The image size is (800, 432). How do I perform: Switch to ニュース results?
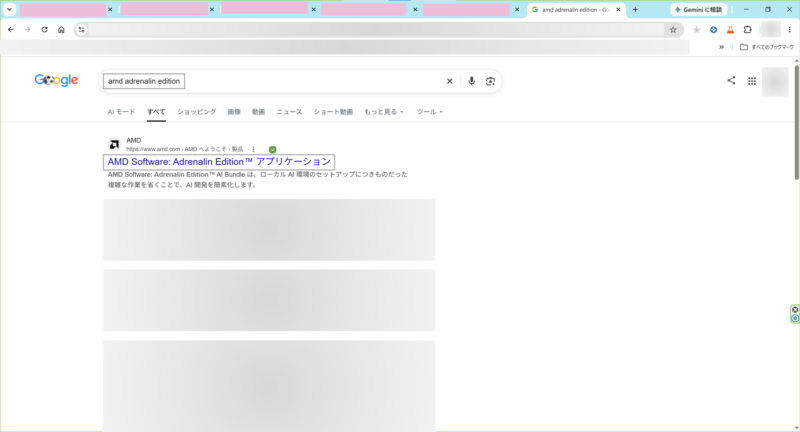pos(289,112)
